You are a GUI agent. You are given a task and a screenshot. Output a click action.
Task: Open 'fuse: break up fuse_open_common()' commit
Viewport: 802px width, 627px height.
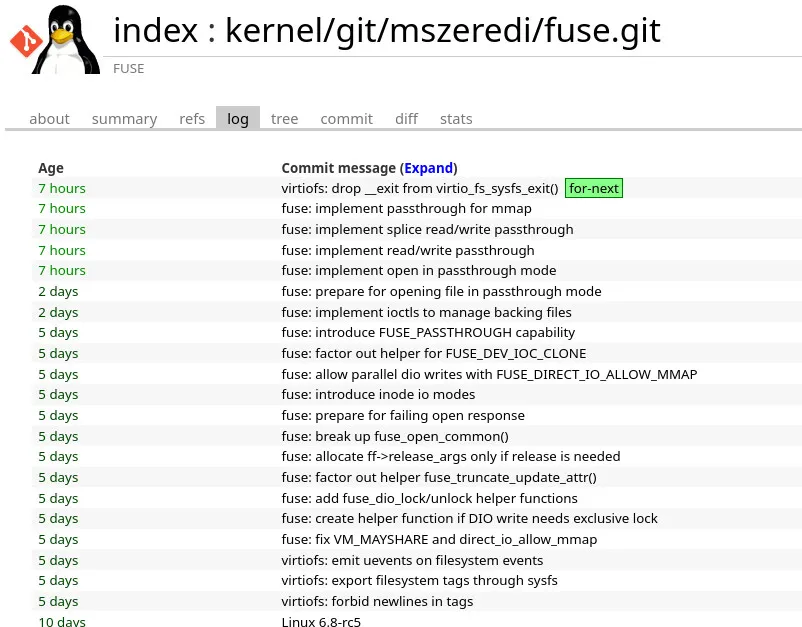click(x=395, y=436)
